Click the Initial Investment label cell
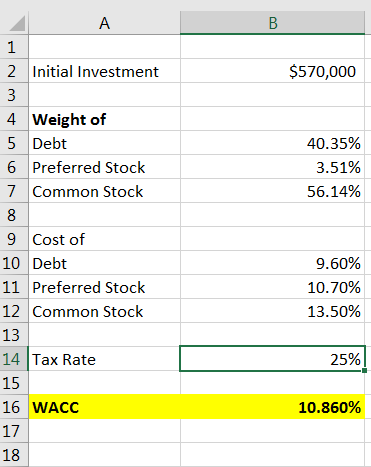The width and height of the screenshot is (371, 467). pyautogui.click(x=104, y=71)
